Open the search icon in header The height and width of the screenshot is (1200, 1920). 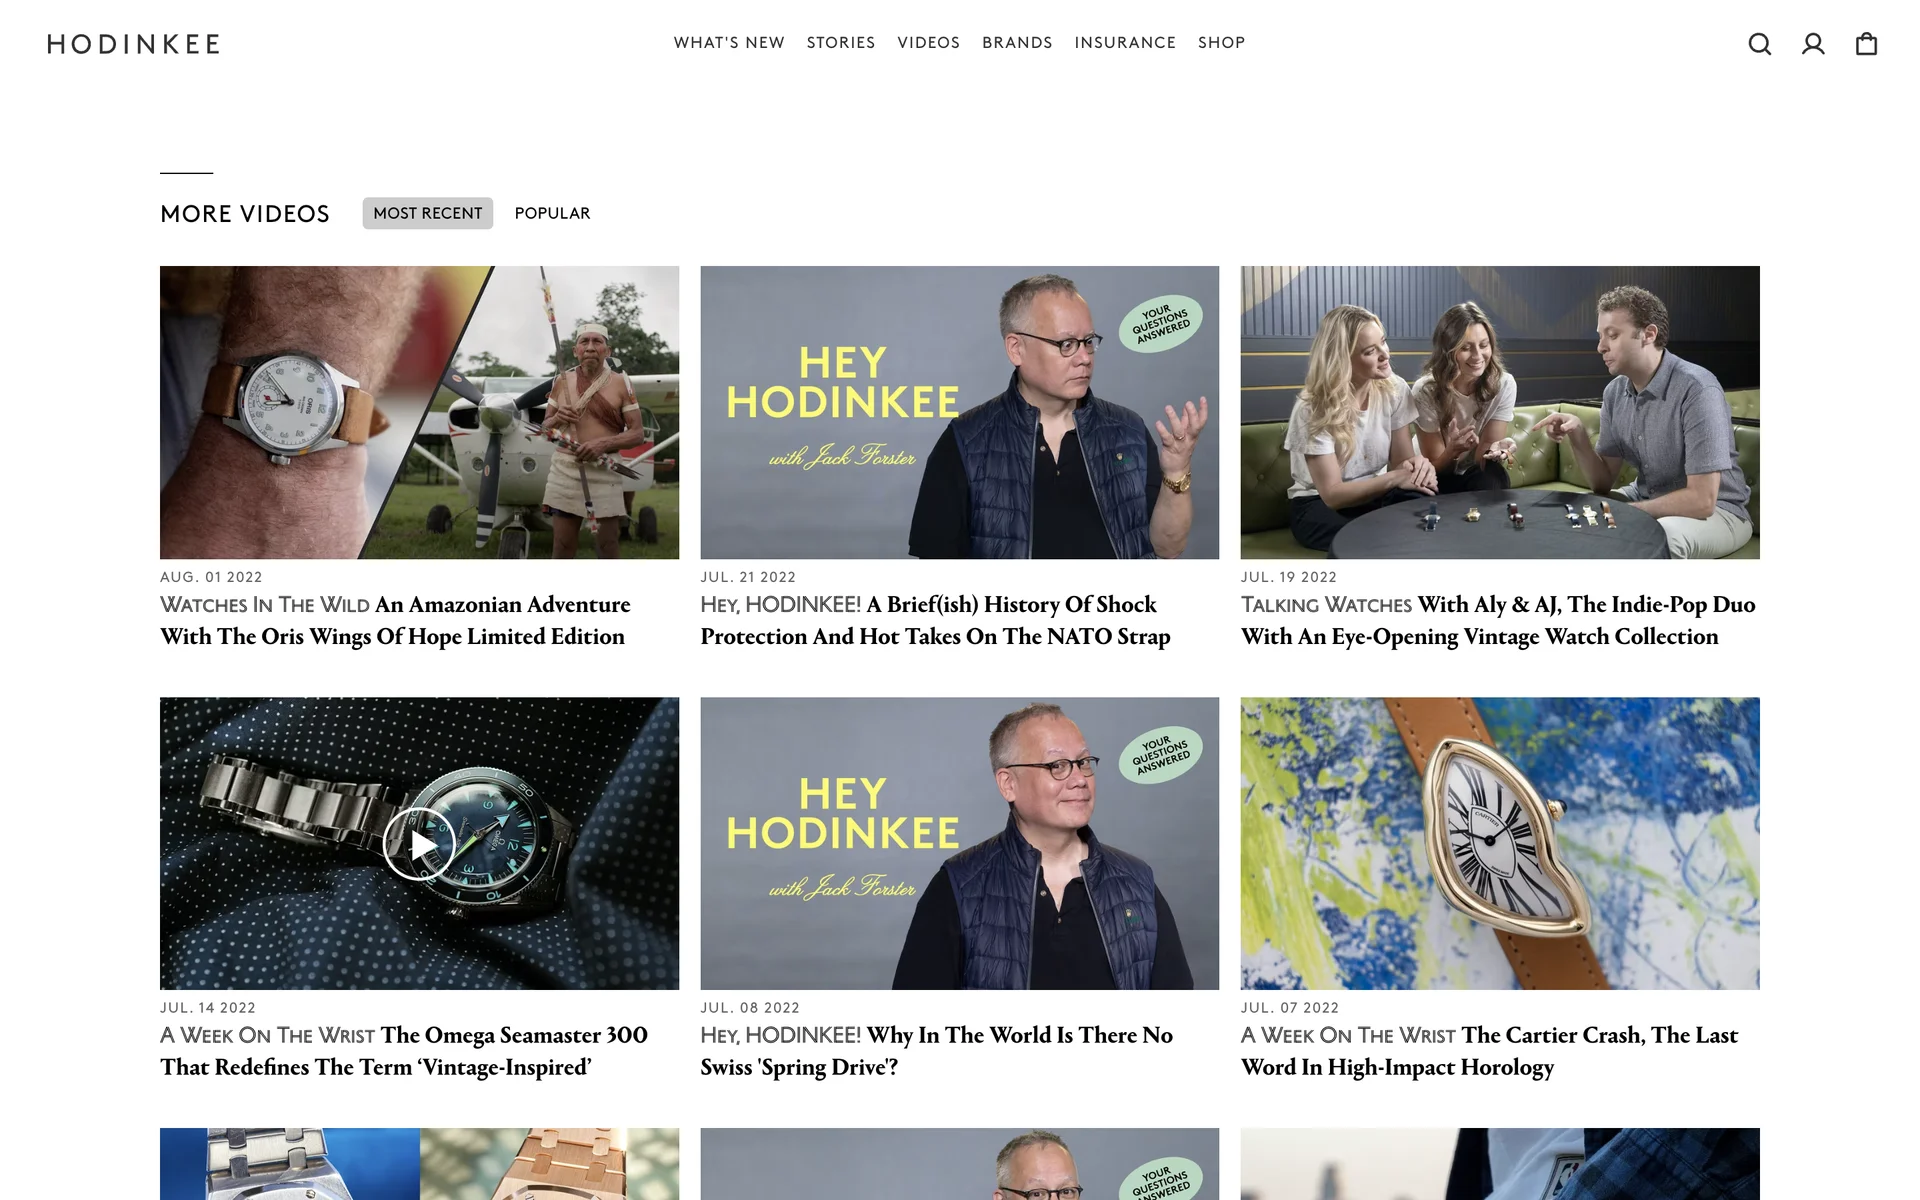coord(1760,44)
